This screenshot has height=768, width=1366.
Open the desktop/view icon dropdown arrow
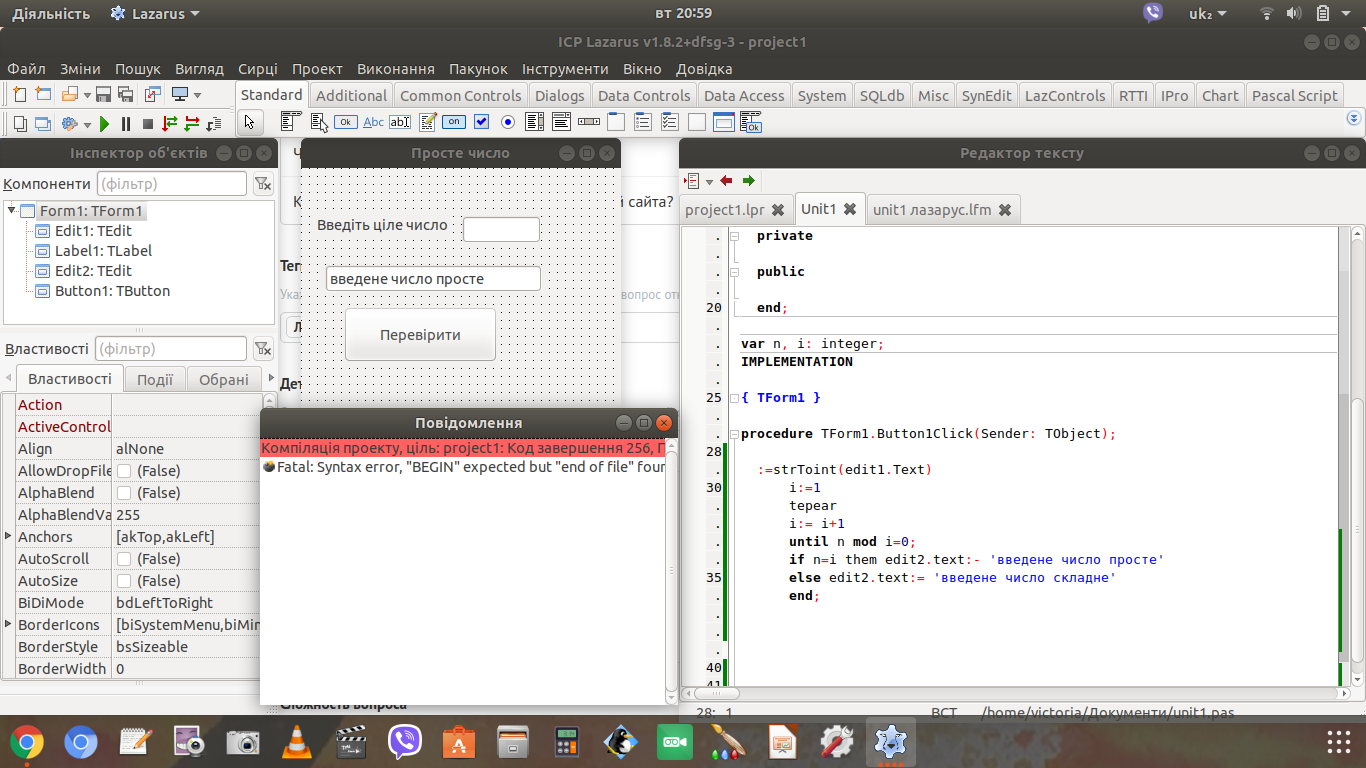(x=197, y=95)
